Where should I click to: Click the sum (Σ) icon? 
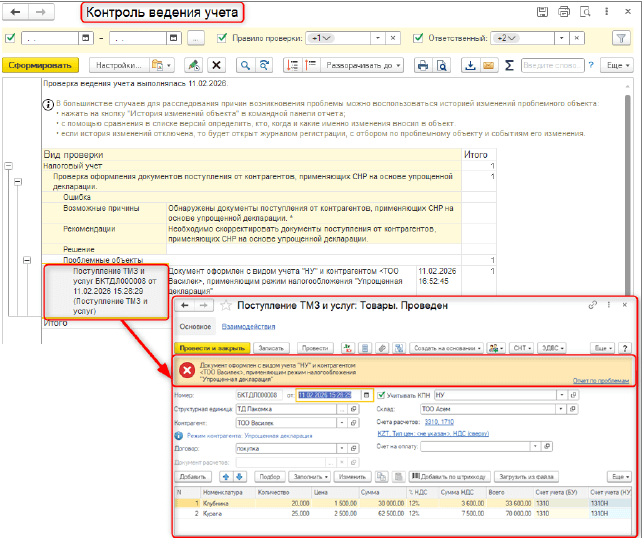[510, 65]
